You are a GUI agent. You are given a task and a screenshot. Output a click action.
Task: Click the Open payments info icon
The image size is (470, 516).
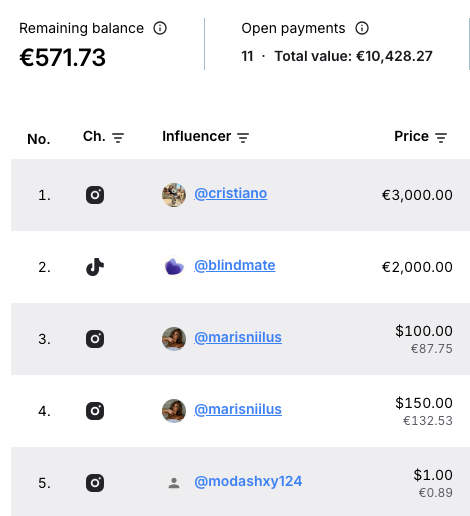tap(362, 28)
